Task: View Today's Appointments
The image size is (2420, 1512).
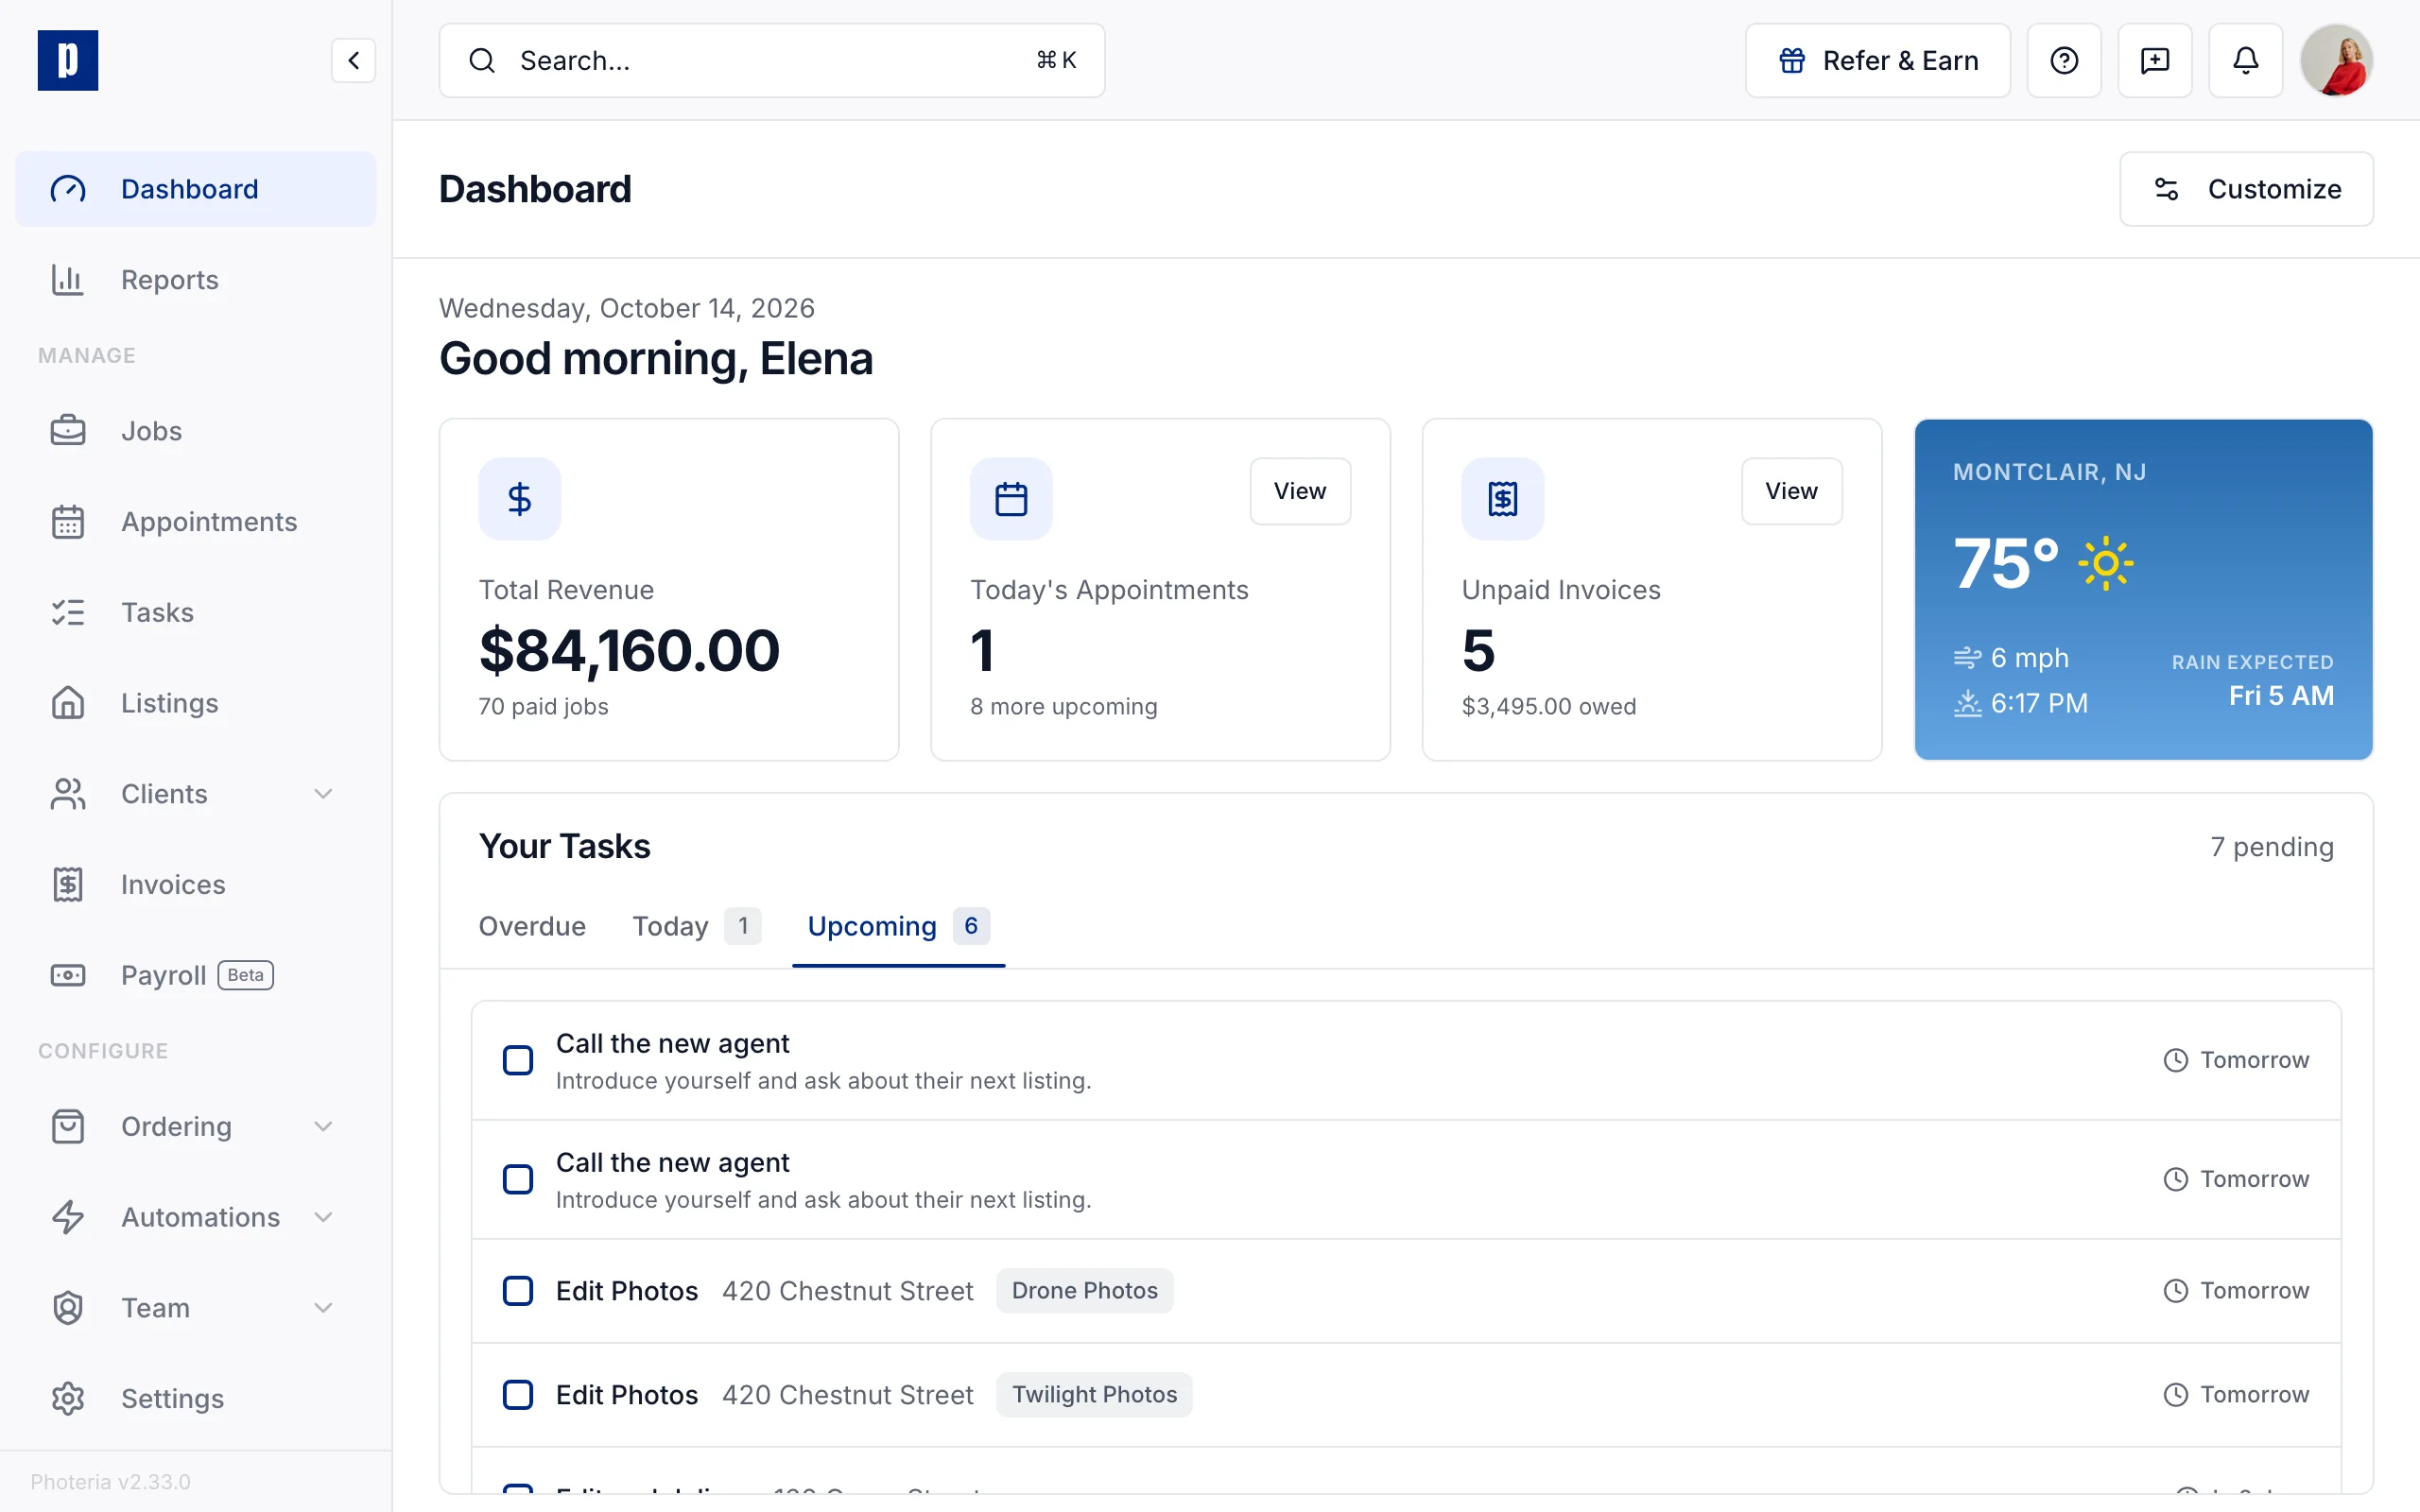Action: coord(1300,491)
